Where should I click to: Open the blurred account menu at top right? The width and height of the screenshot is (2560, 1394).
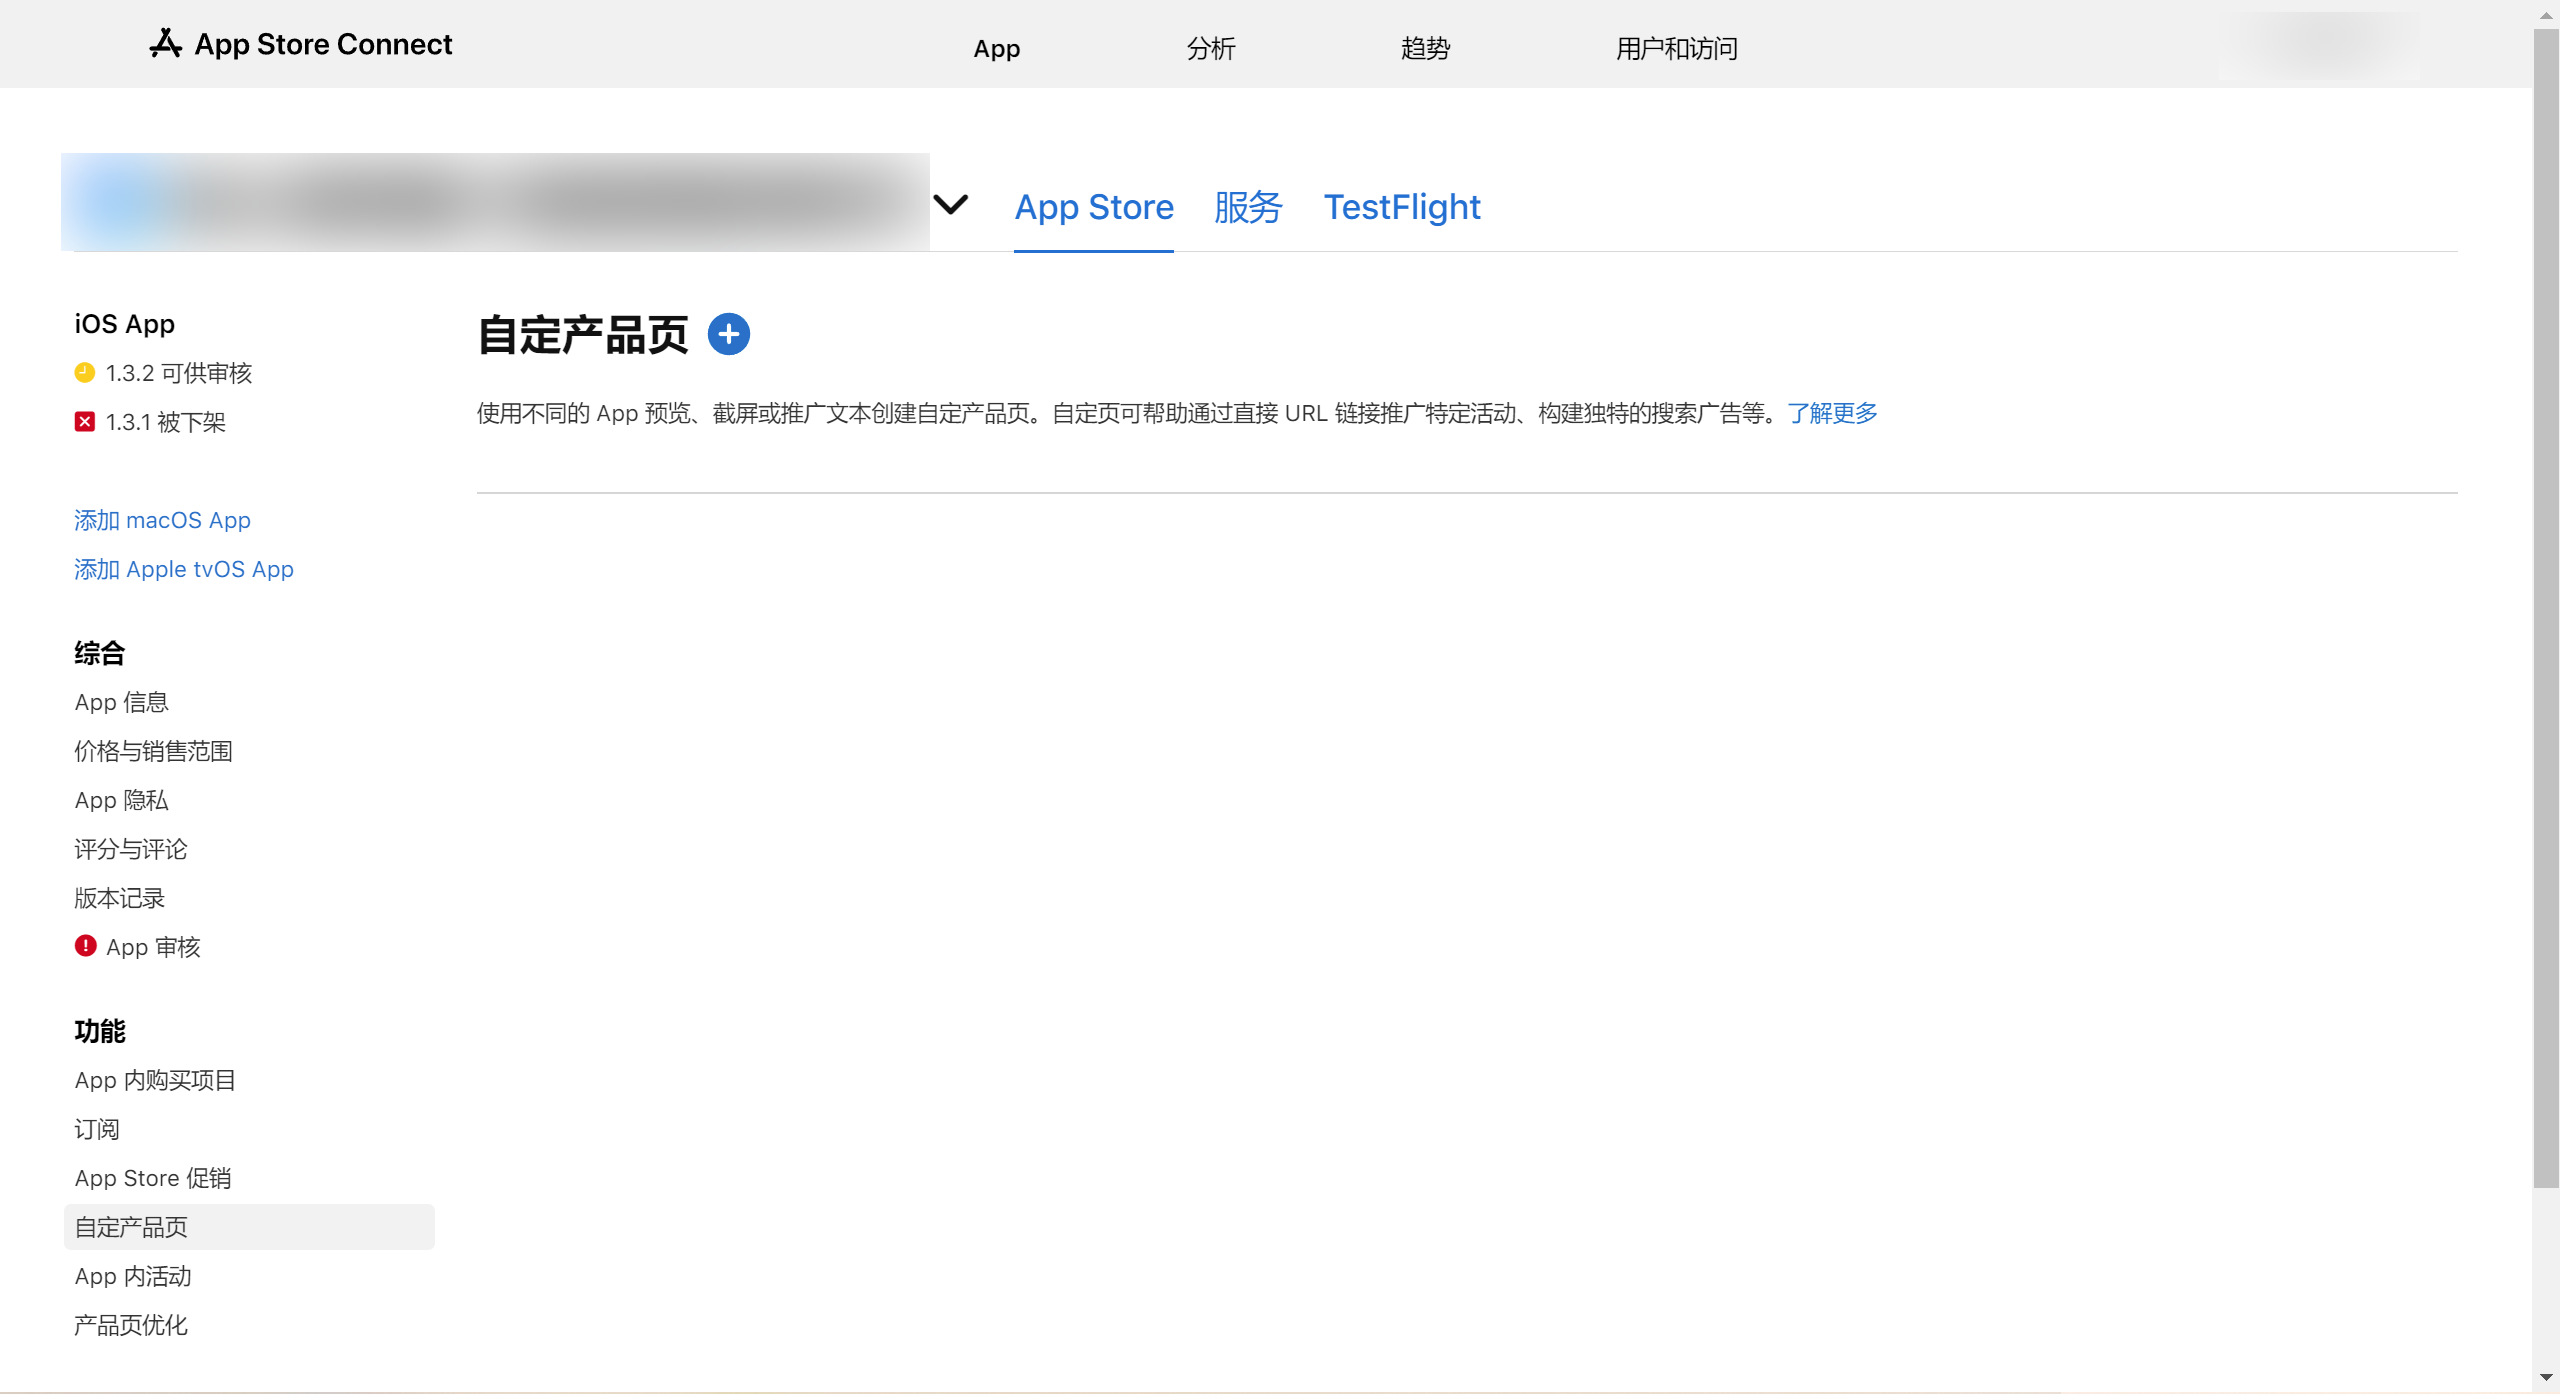pyautogui.click(x=2320, y=45)
